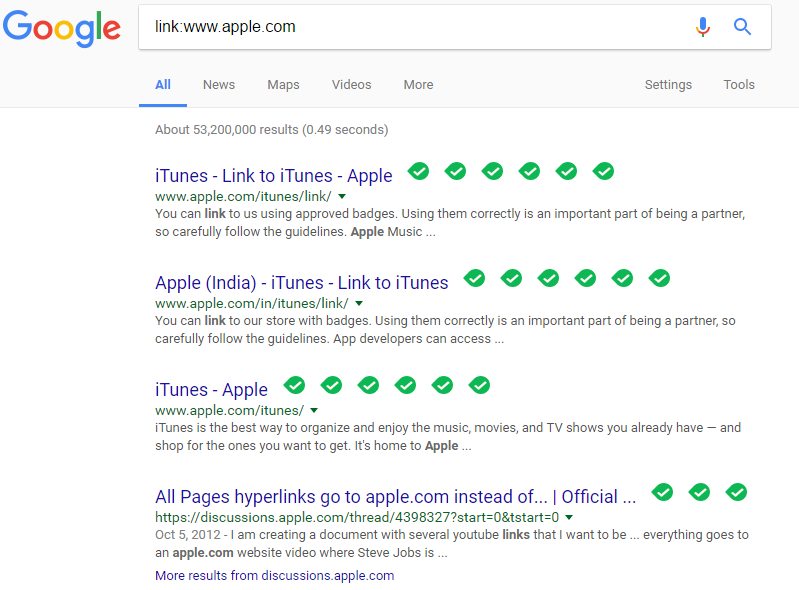Screen dimensions: 799x590
Task: Switch to the Maps tab
Action: pos(283,85)
